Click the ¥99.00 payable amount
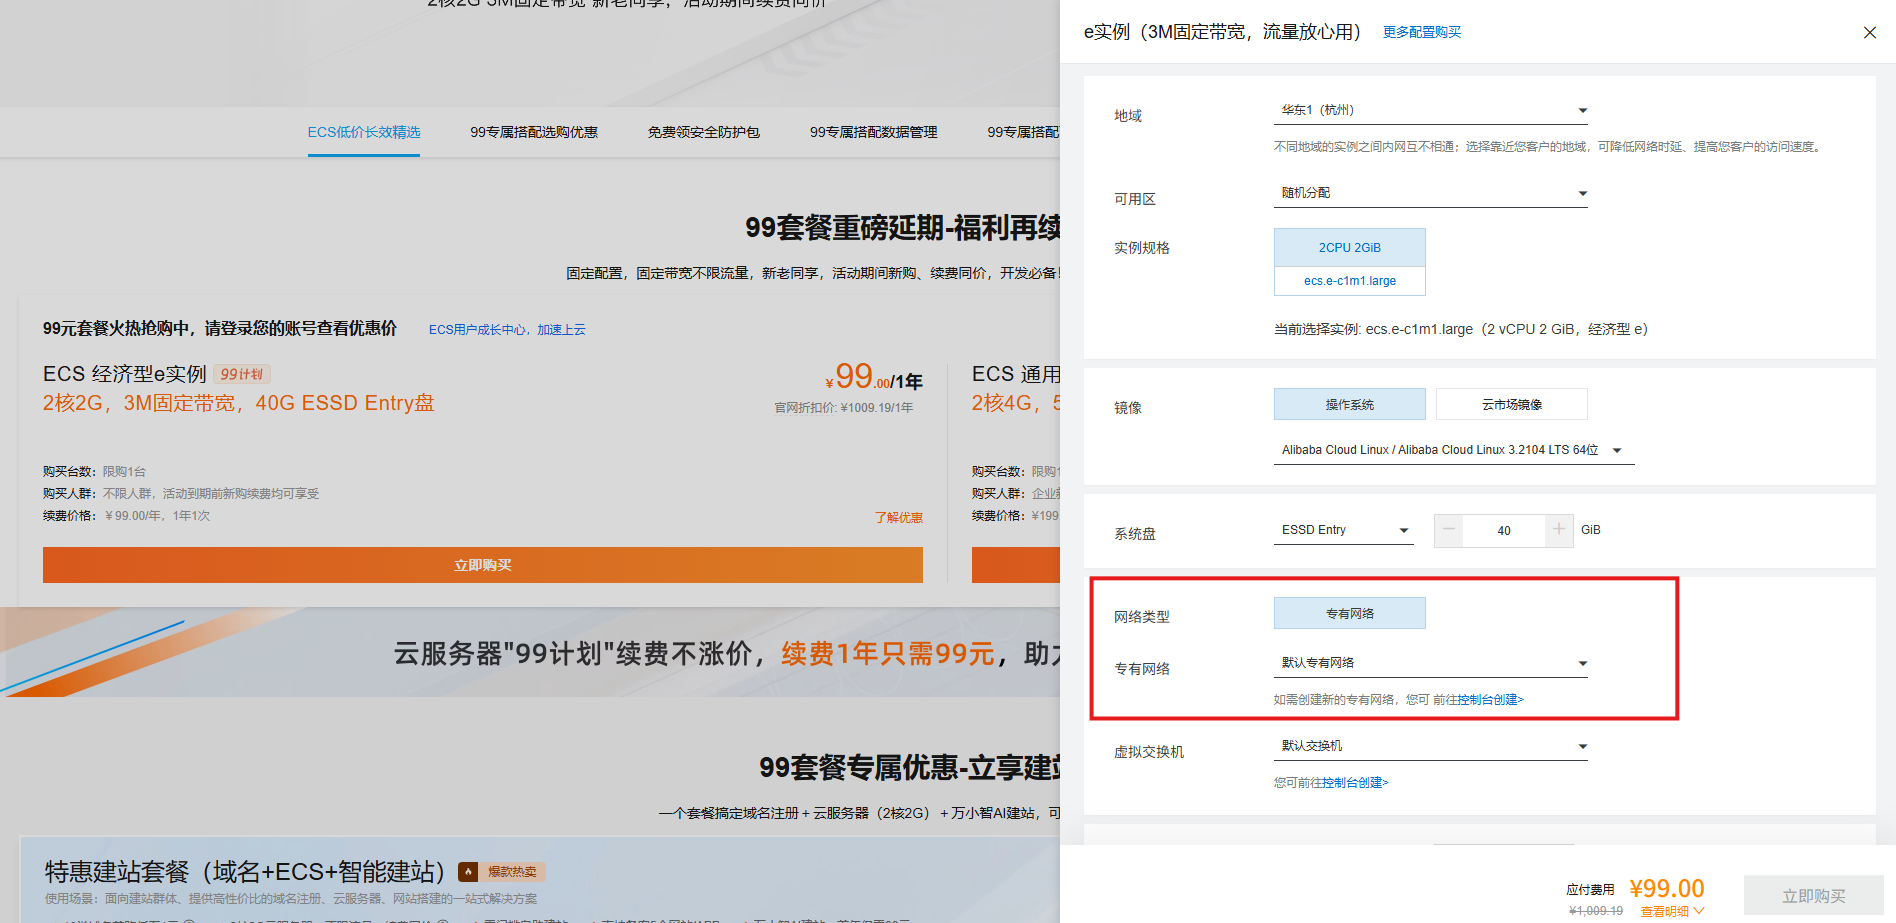The image size is (1896, 923). point(1666,888)
